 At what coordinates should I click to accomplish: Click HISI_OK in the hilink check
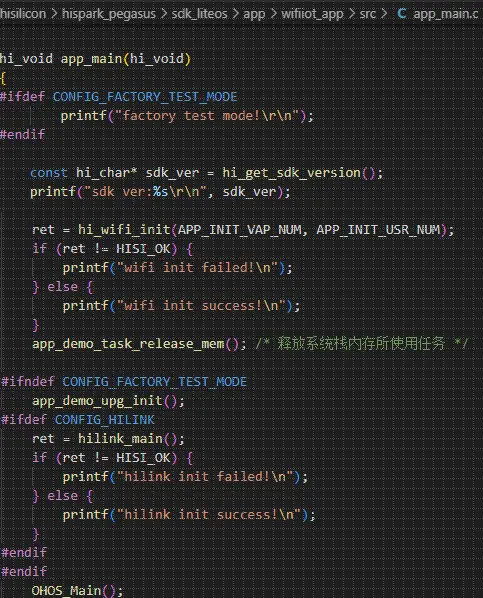143,458
